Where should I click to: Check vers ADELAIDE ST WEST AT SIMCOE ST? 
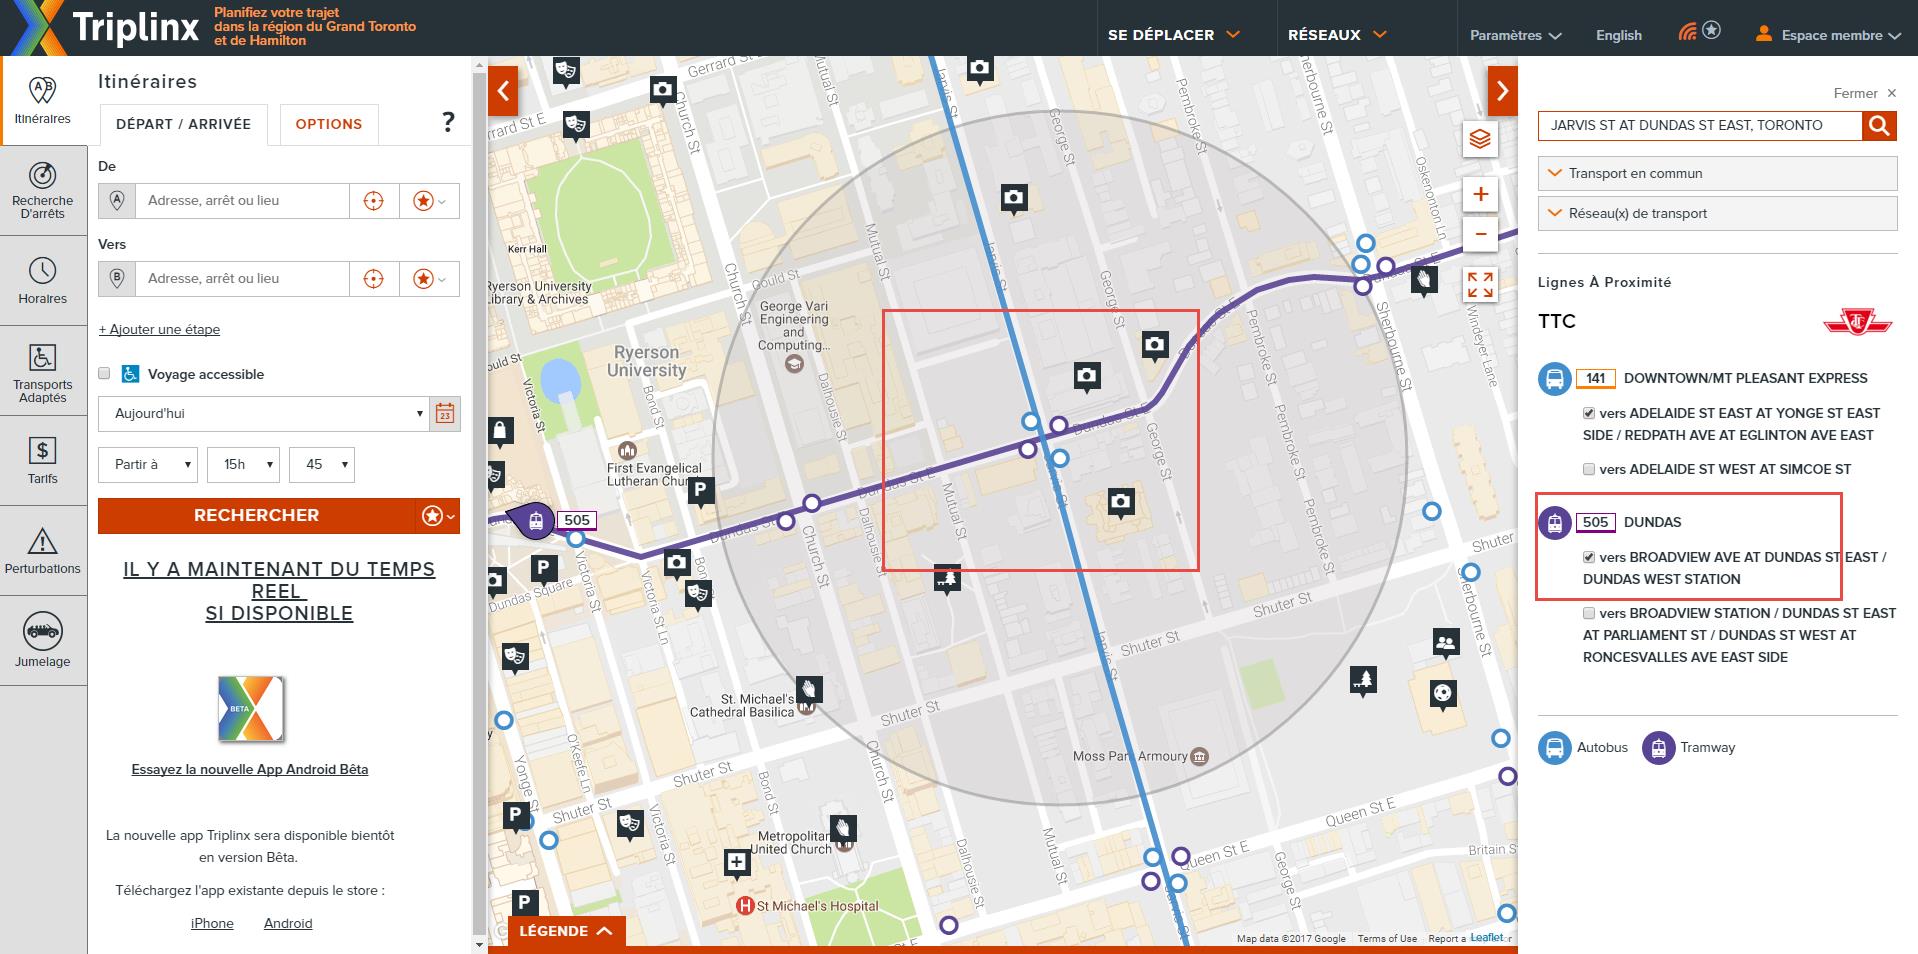point(1589,469)
